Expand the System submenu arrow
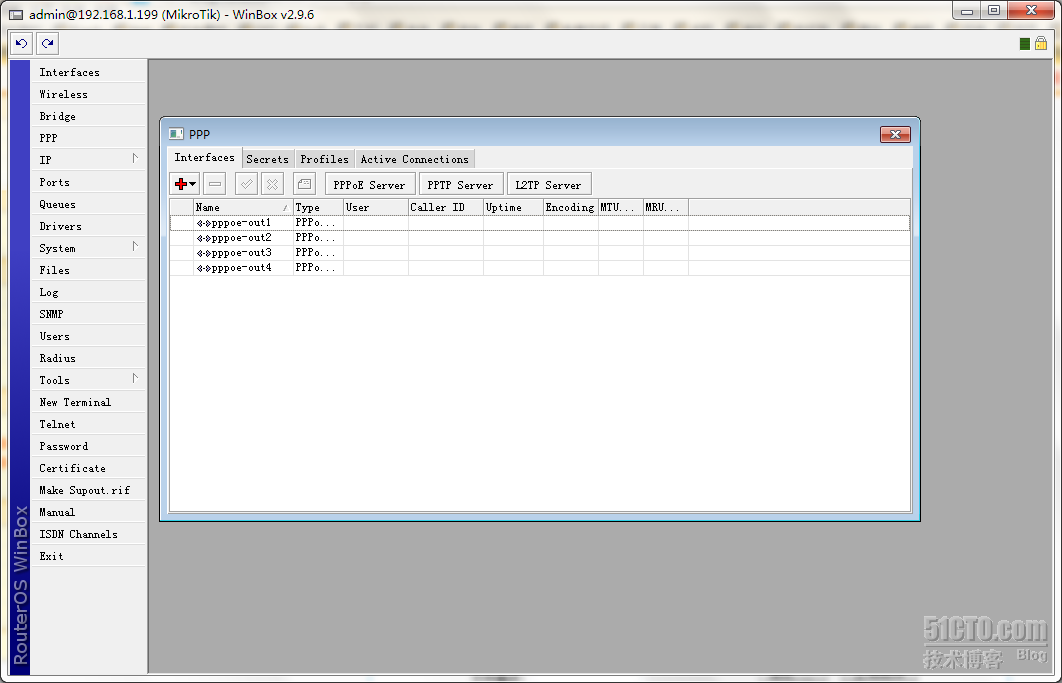This screenshot has width=1062, height=683. [135, 247]
